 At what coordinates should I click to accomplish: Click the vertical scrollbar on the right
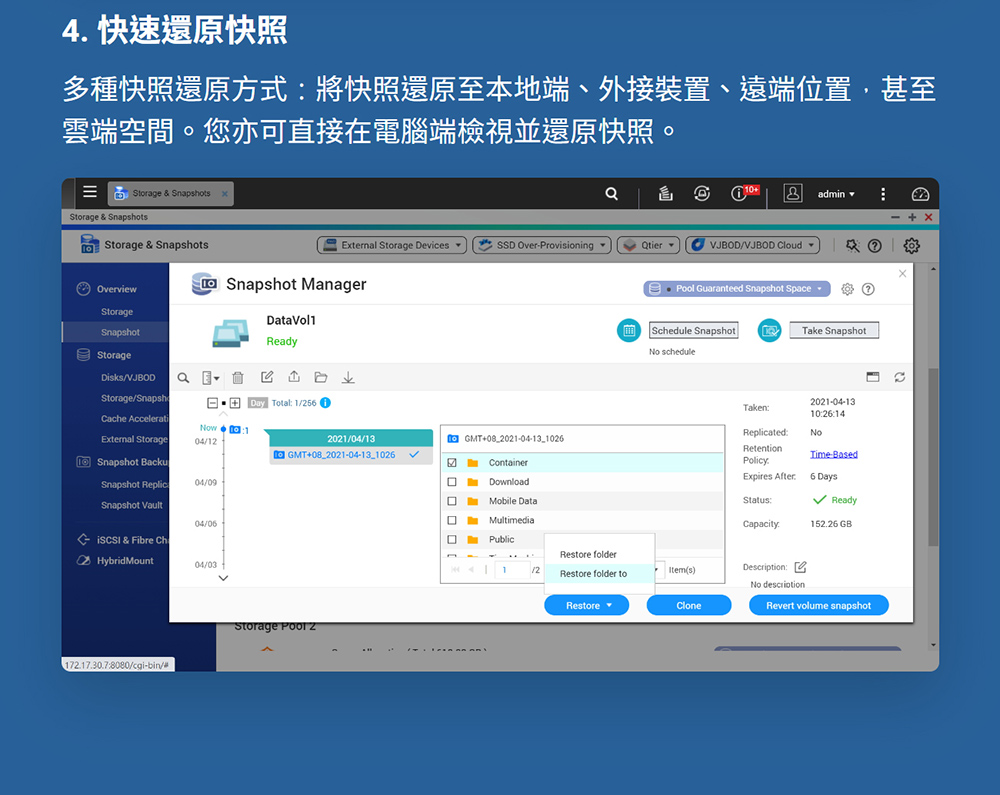point(933,456)
